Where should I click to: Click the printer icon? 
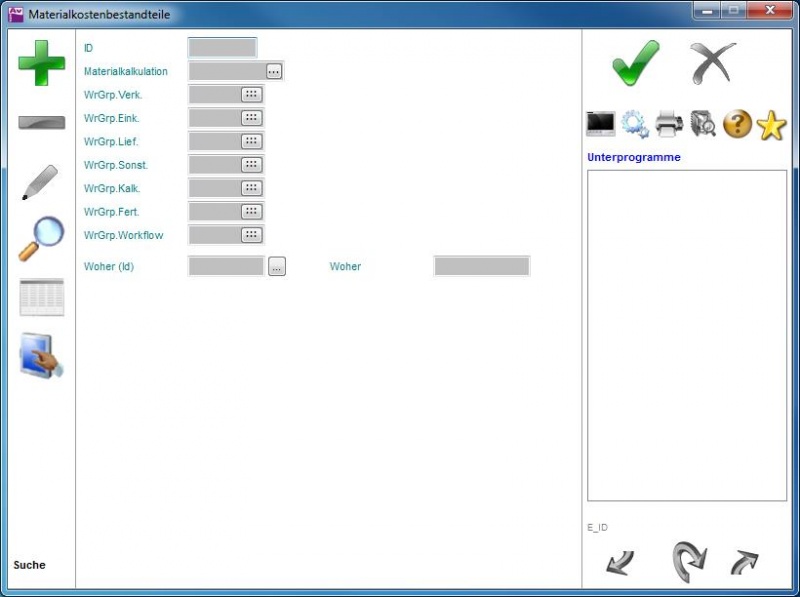(x=669, y=124)
